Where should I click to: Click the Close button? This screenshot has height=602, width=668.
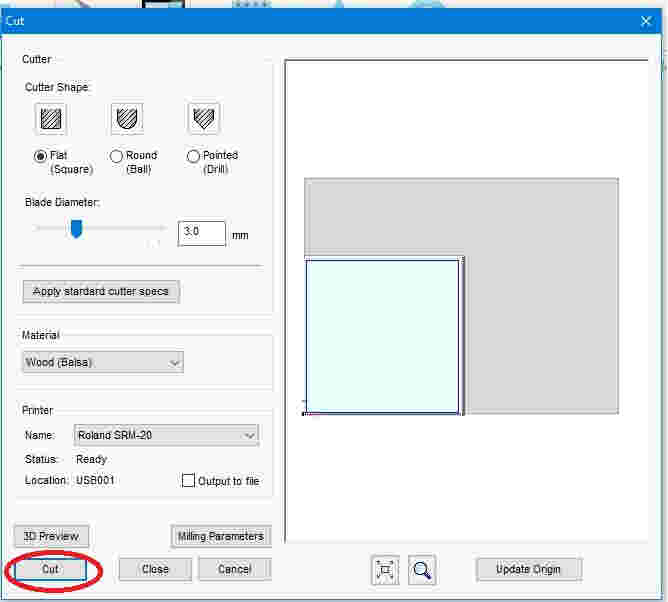click(x=155, y=569)
